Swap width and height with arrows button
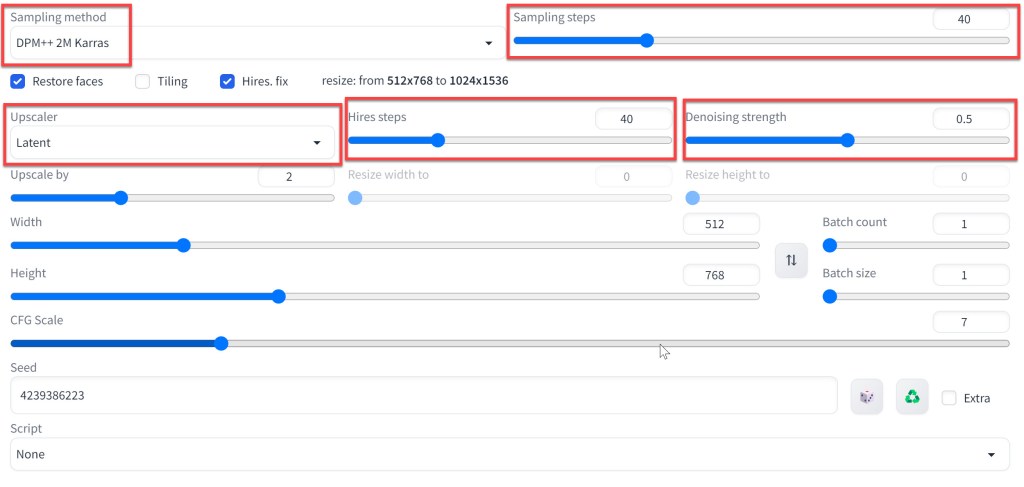The image size is (1024, 487). [791, 260]
